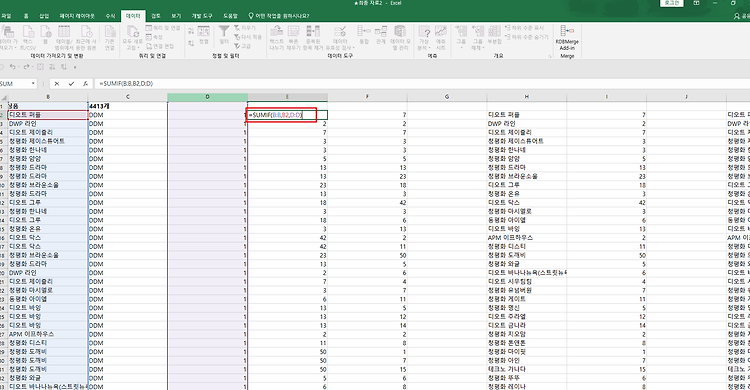Click the Sign in (로그인) button
750x390 pixels.
(x=672, y=3)
